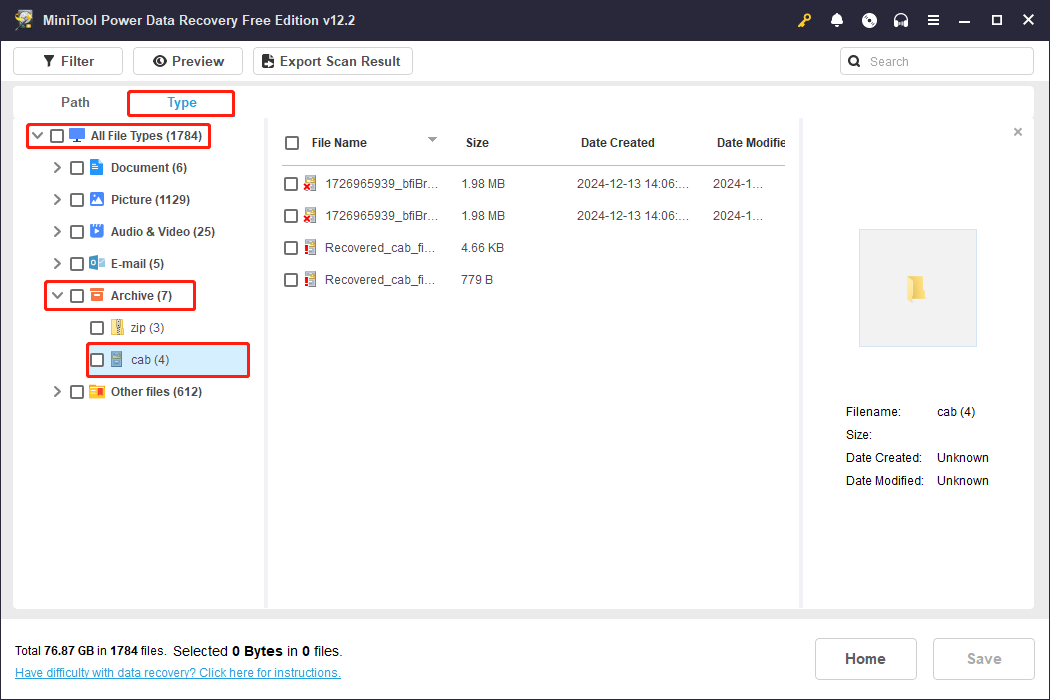Sort by the Date Modified column
This screenshot has width=1050, height=700.
point(751,143)
